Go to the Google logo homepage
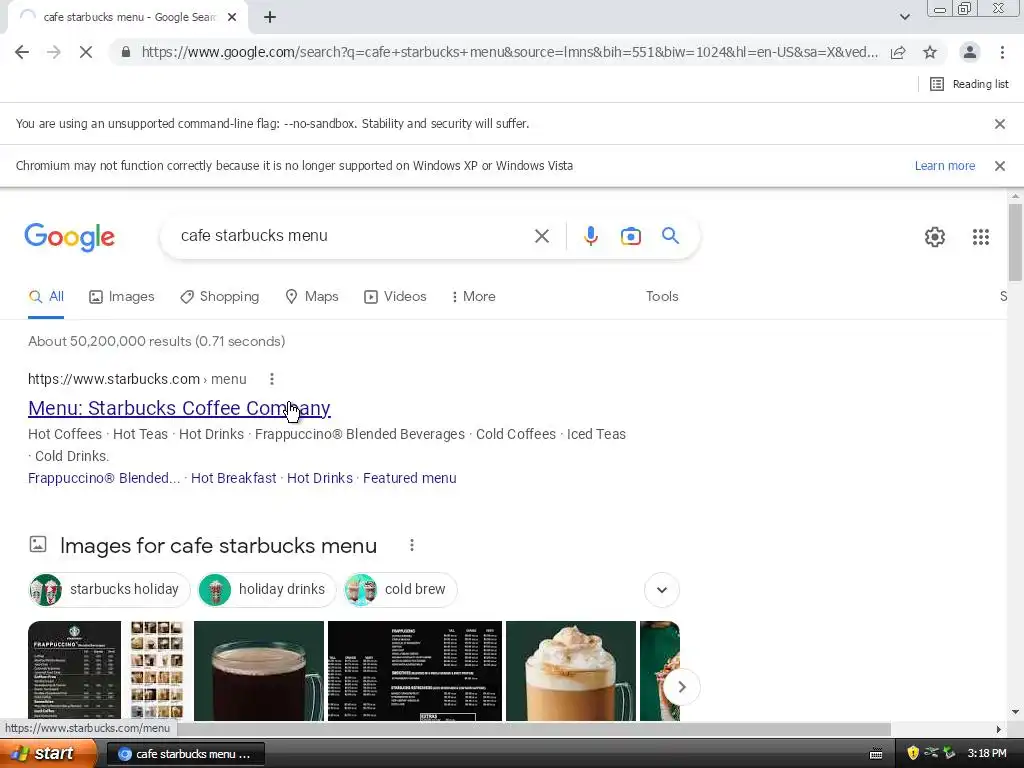 click(x=70, y=236)
